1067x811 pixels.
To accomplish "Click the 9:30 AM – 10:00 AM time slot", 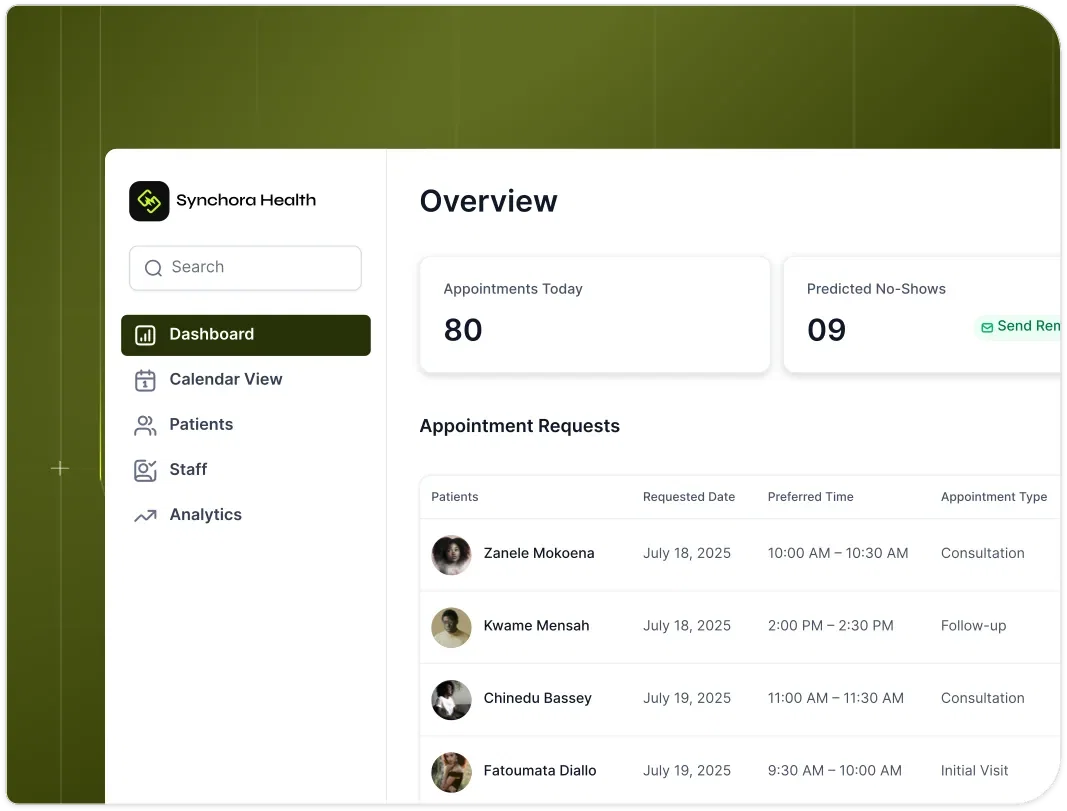I will (834, 770).
